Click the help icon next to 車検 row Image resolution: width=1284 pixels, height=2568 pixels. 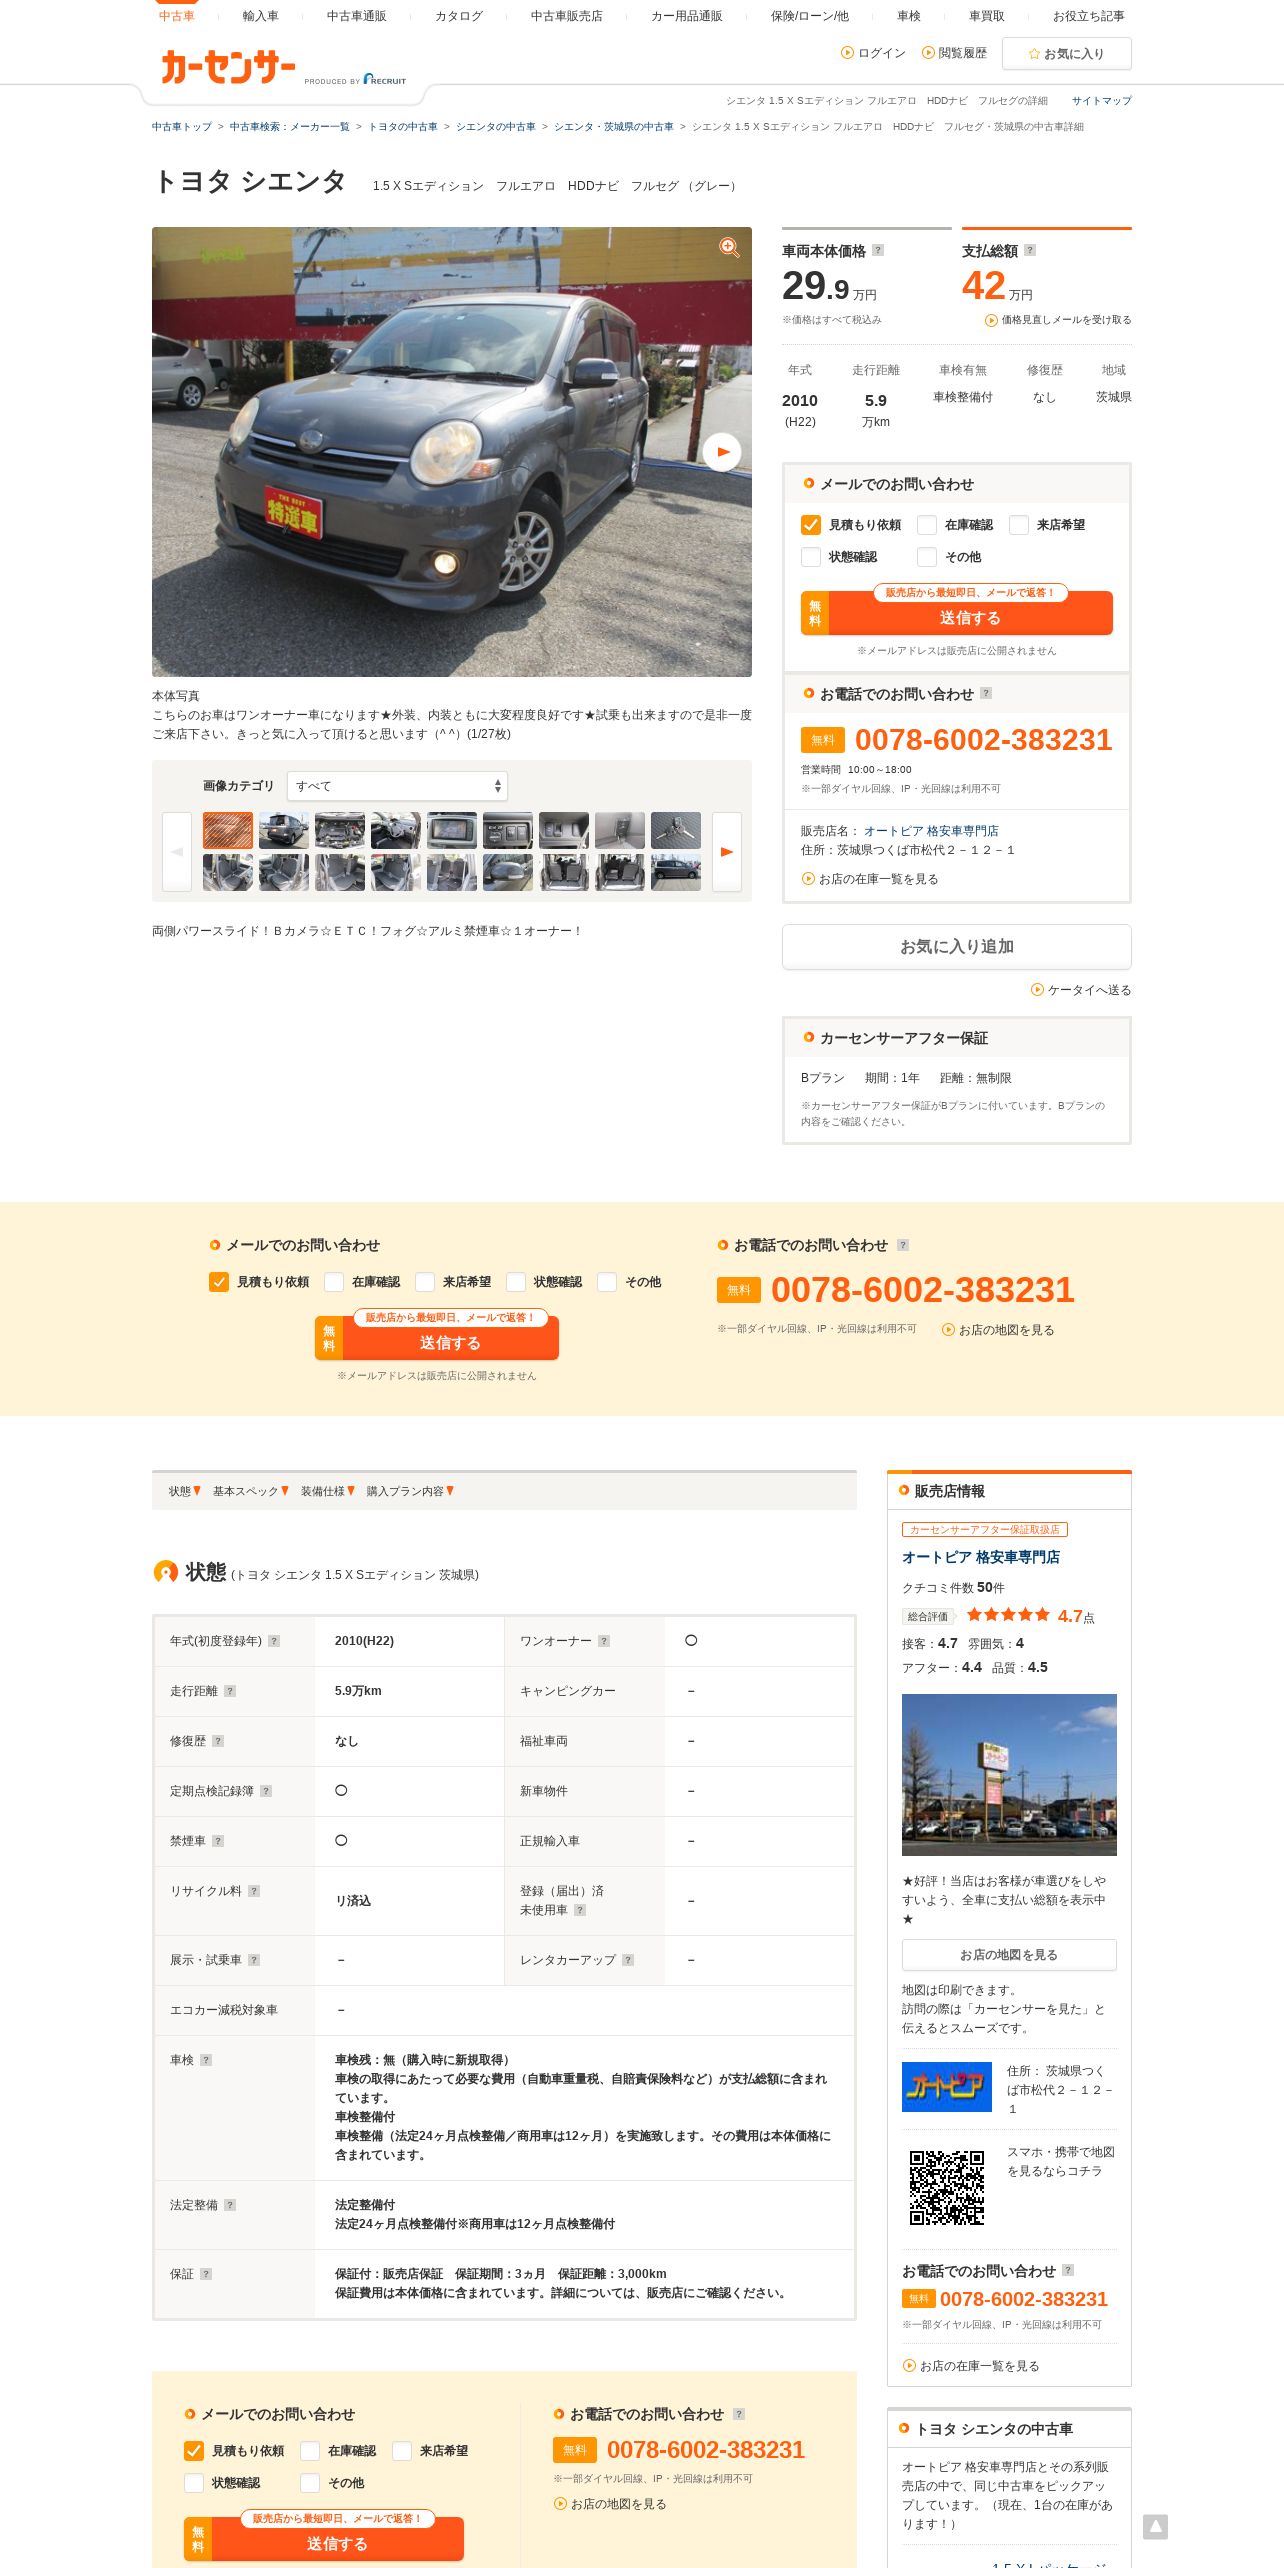pyautogui.click(x=206, y=2060)
